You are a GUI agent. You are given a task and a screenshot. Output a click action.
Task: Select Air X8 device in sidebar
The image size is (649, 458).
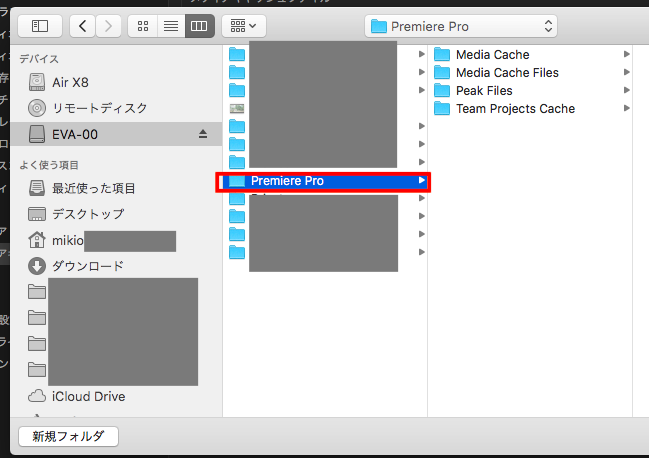click(116, 82)
